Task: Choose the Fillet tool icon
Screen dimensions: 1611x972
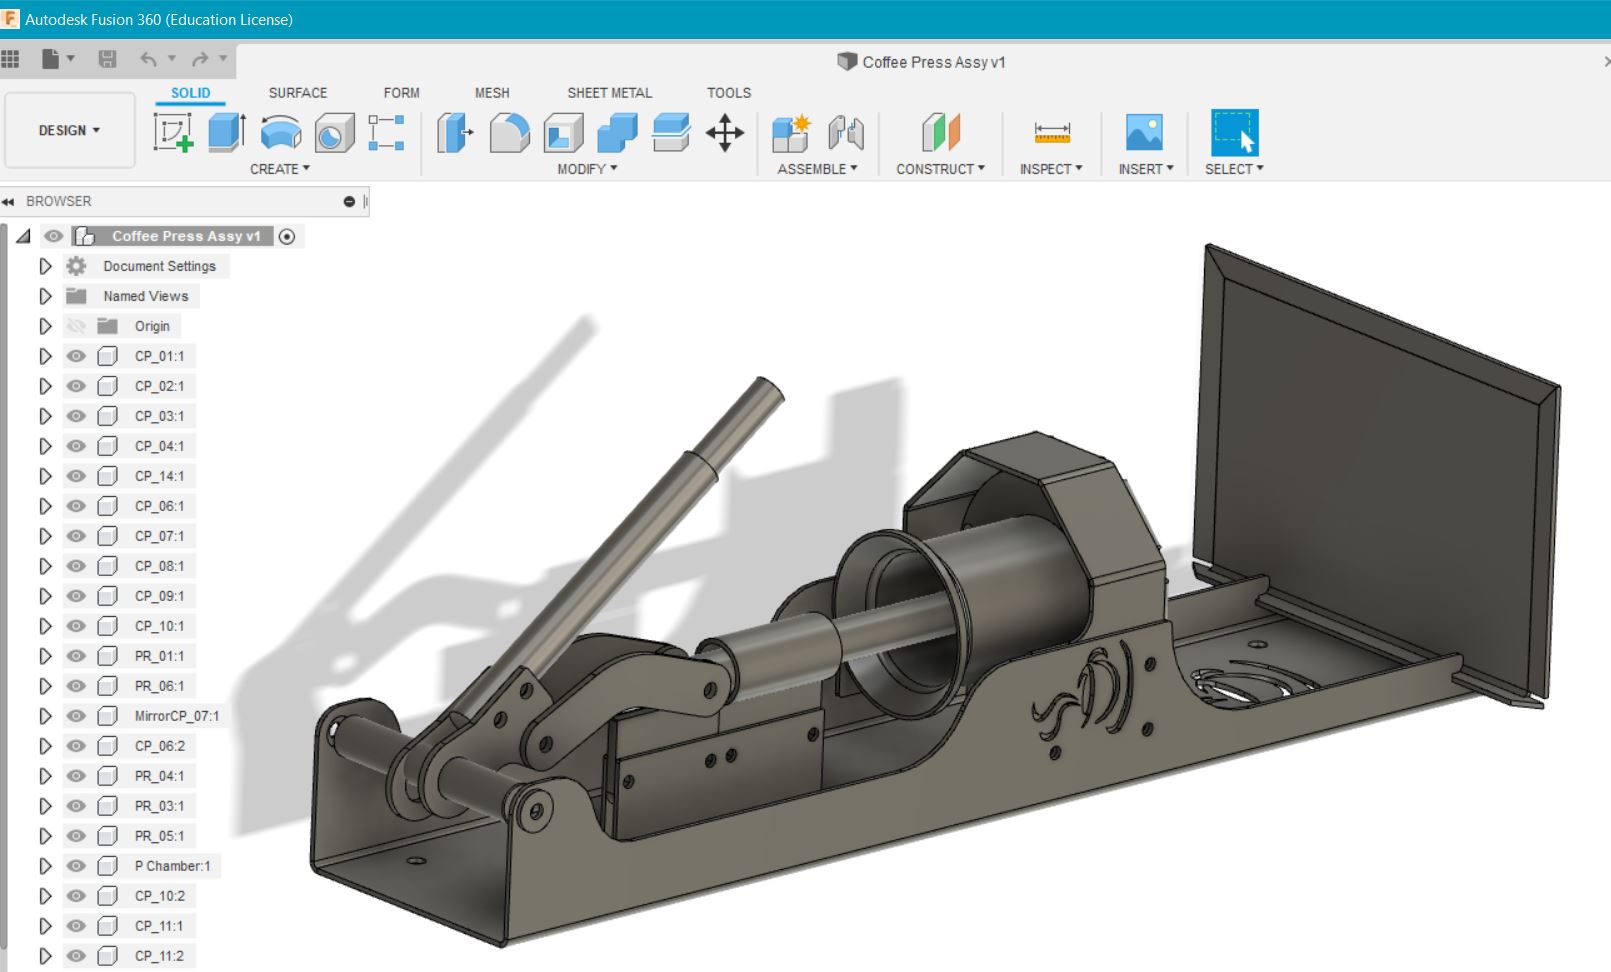Action: coord(509,132)
